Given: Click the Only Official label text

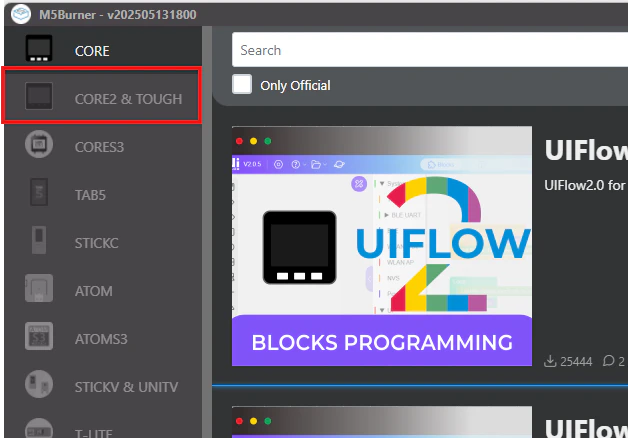Looking at the screenshot, I should coord(295,85).
